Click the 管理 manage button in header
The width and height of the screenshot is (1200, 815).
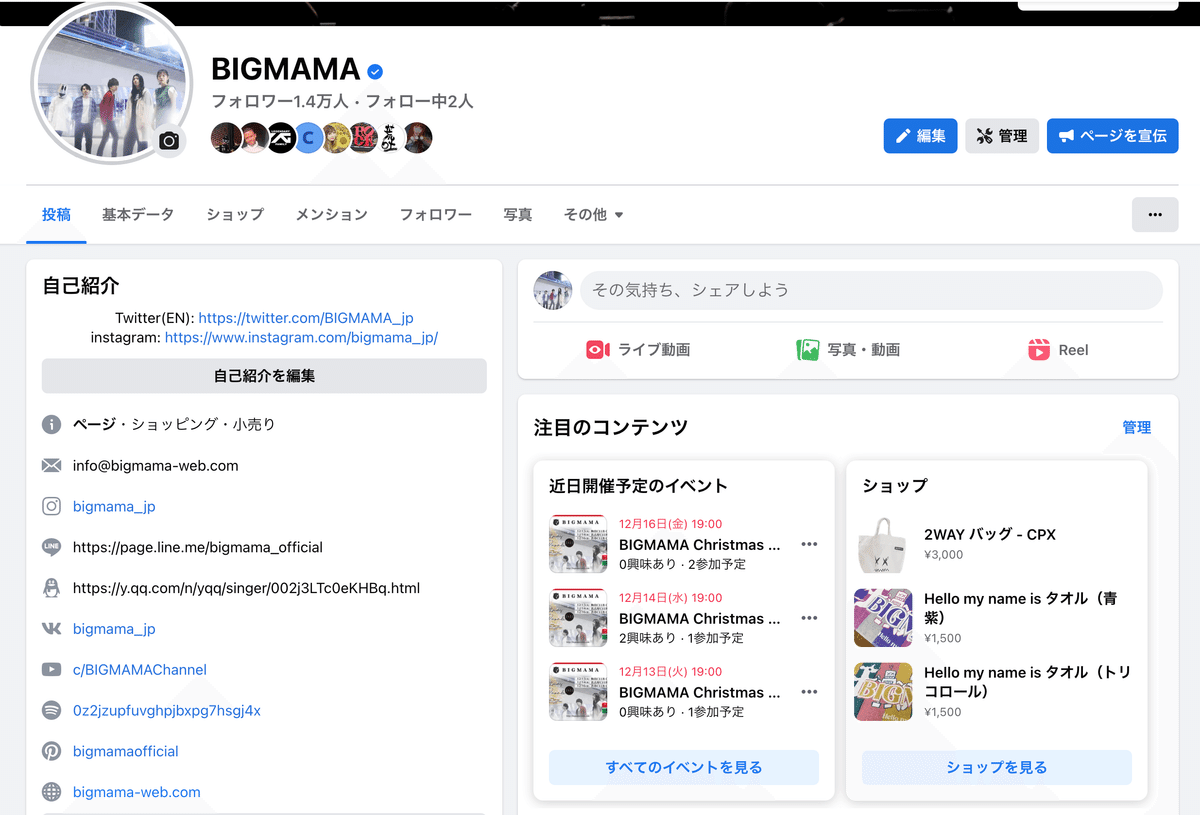pos(1002,136)
